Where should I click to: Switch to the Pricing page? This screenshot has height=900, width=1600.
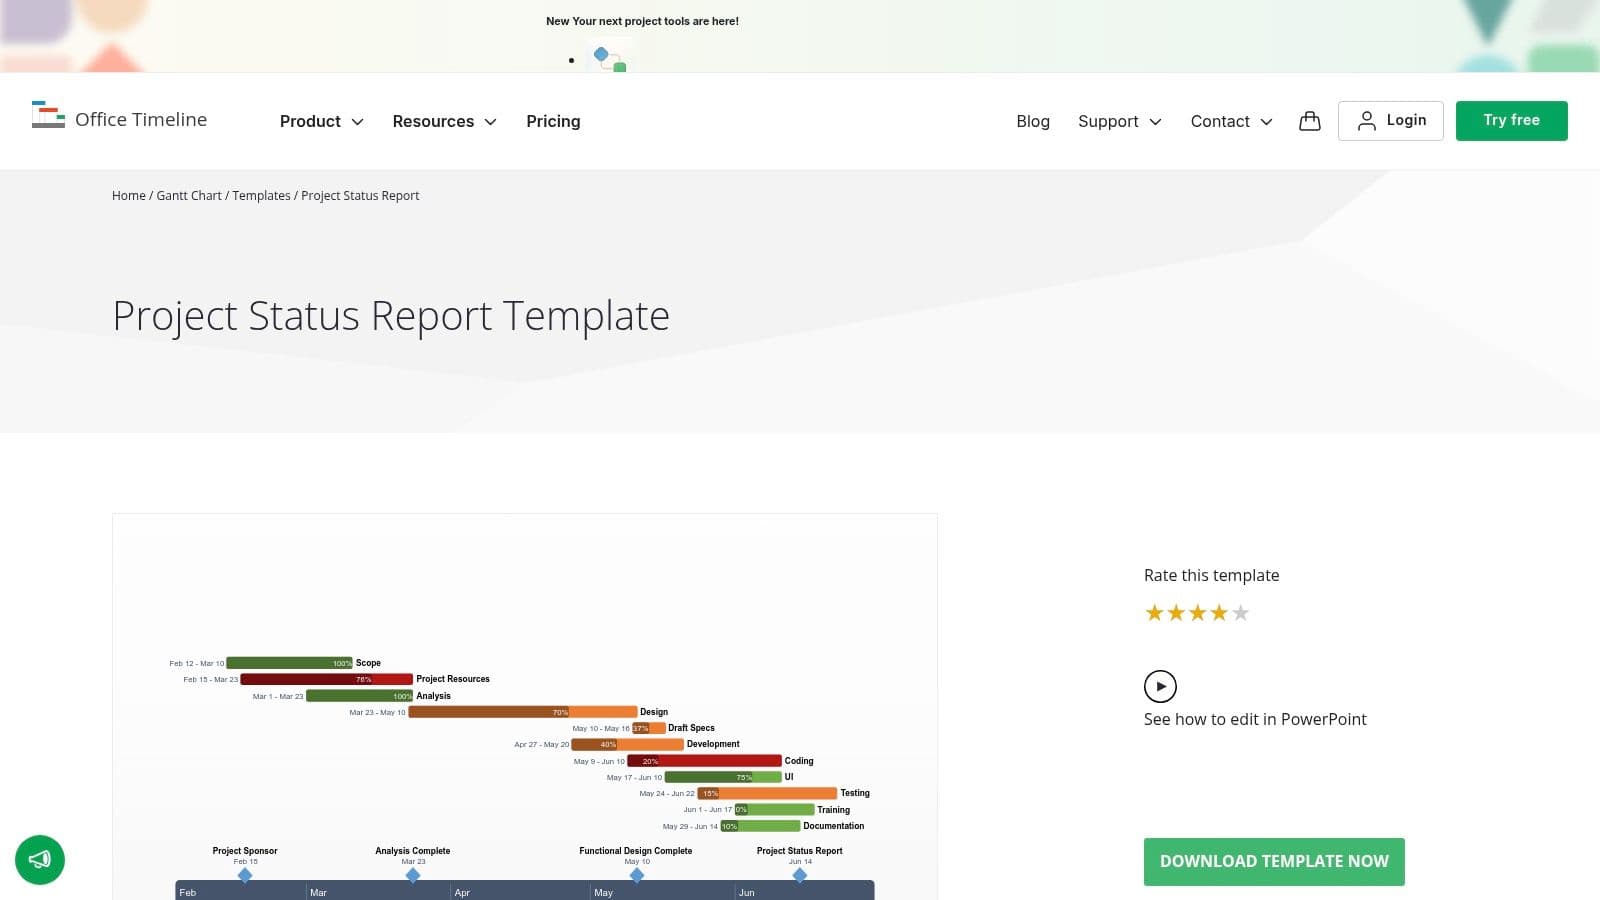553,121
